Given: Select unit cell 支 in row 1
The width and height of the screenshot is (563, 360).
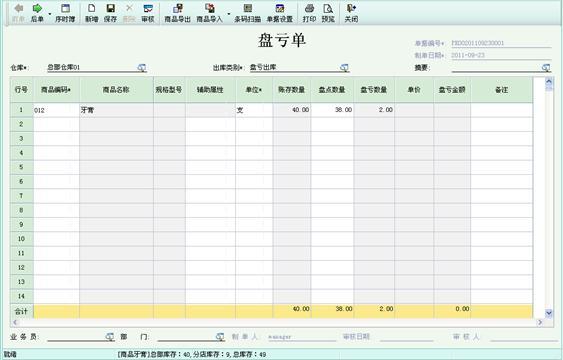Looking at the screenshot, I should pos(254,110).
